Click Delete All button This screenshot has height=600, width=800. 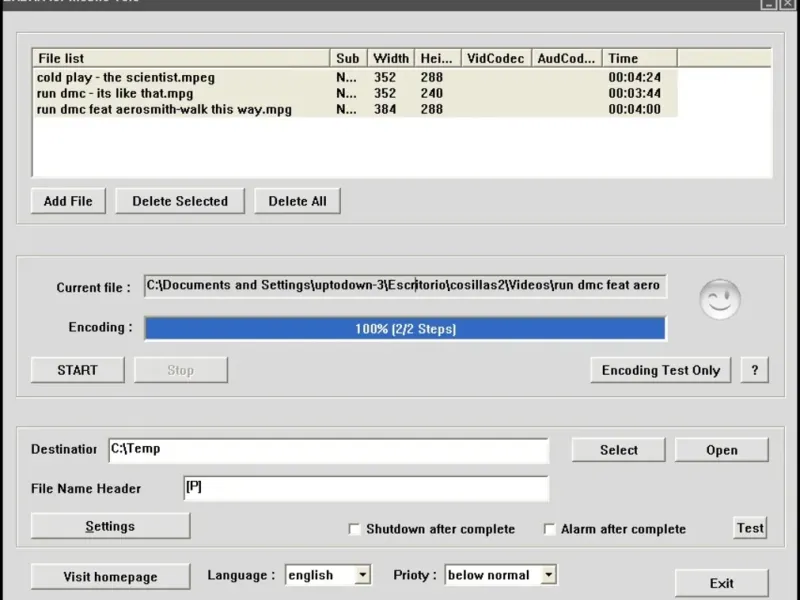[x=297, y=201]
